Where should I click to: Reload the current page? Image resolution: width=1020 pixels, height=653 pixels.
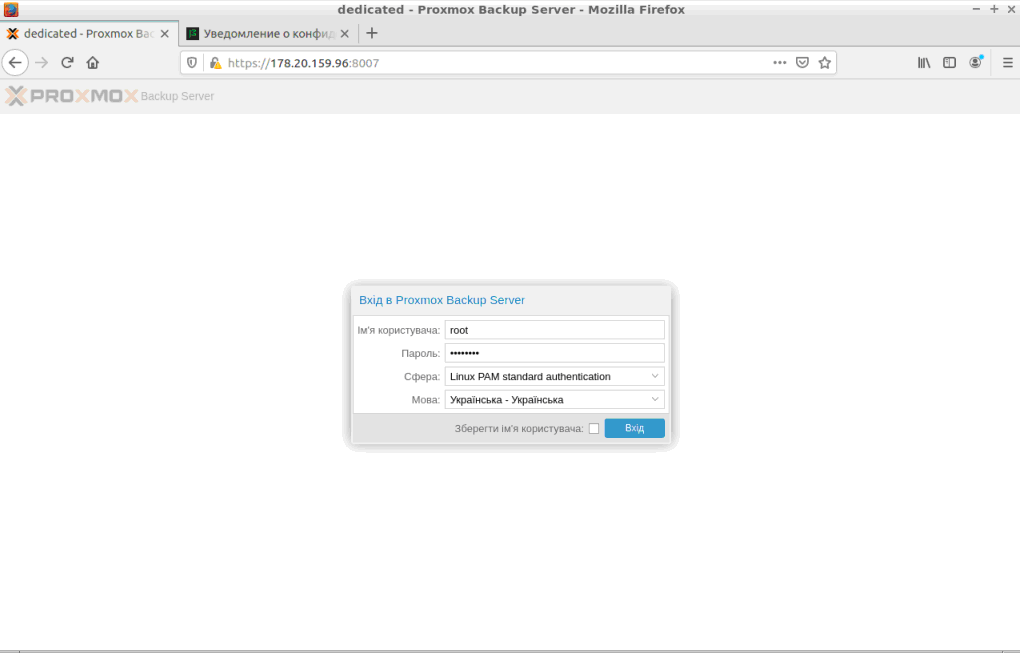pyautogui.click(x=67, y=63)
